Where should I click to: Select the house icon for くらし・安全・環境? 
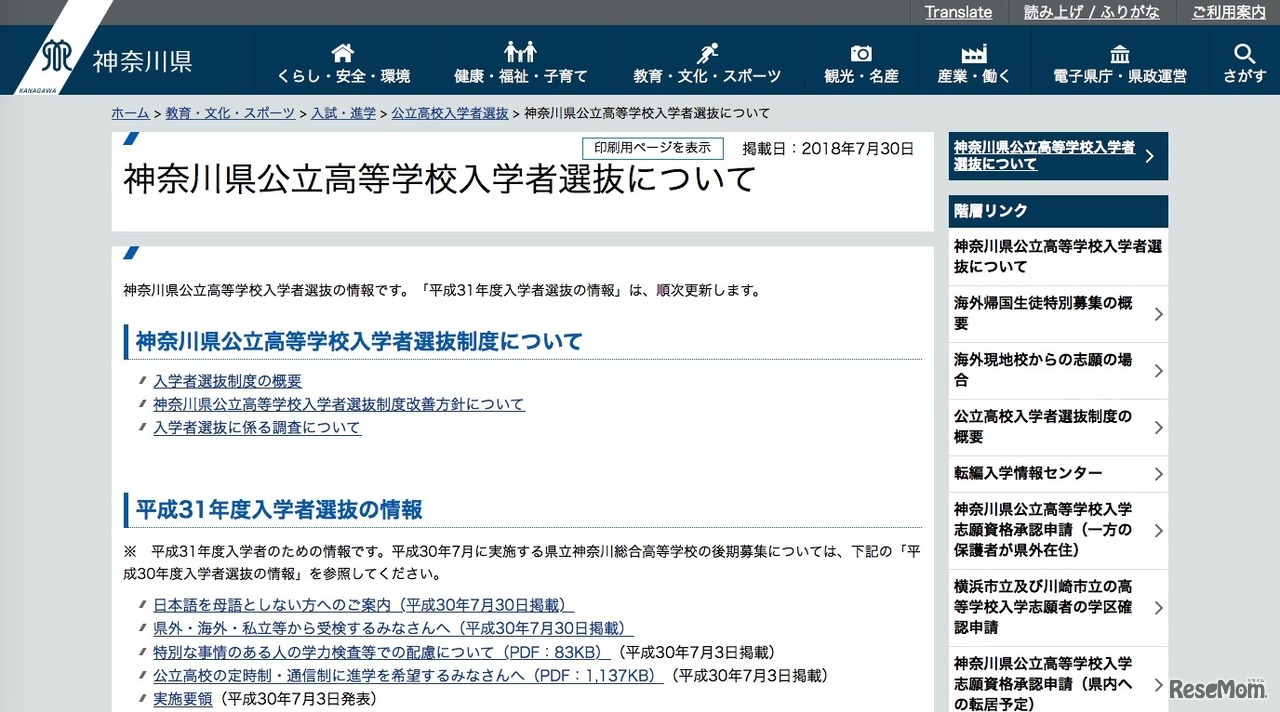(x=341, y=50)
